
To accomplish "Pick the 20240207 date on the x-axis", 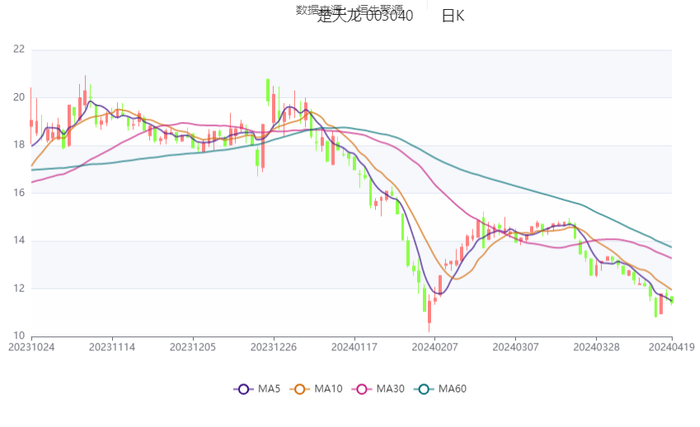I will tap(432, 347).
